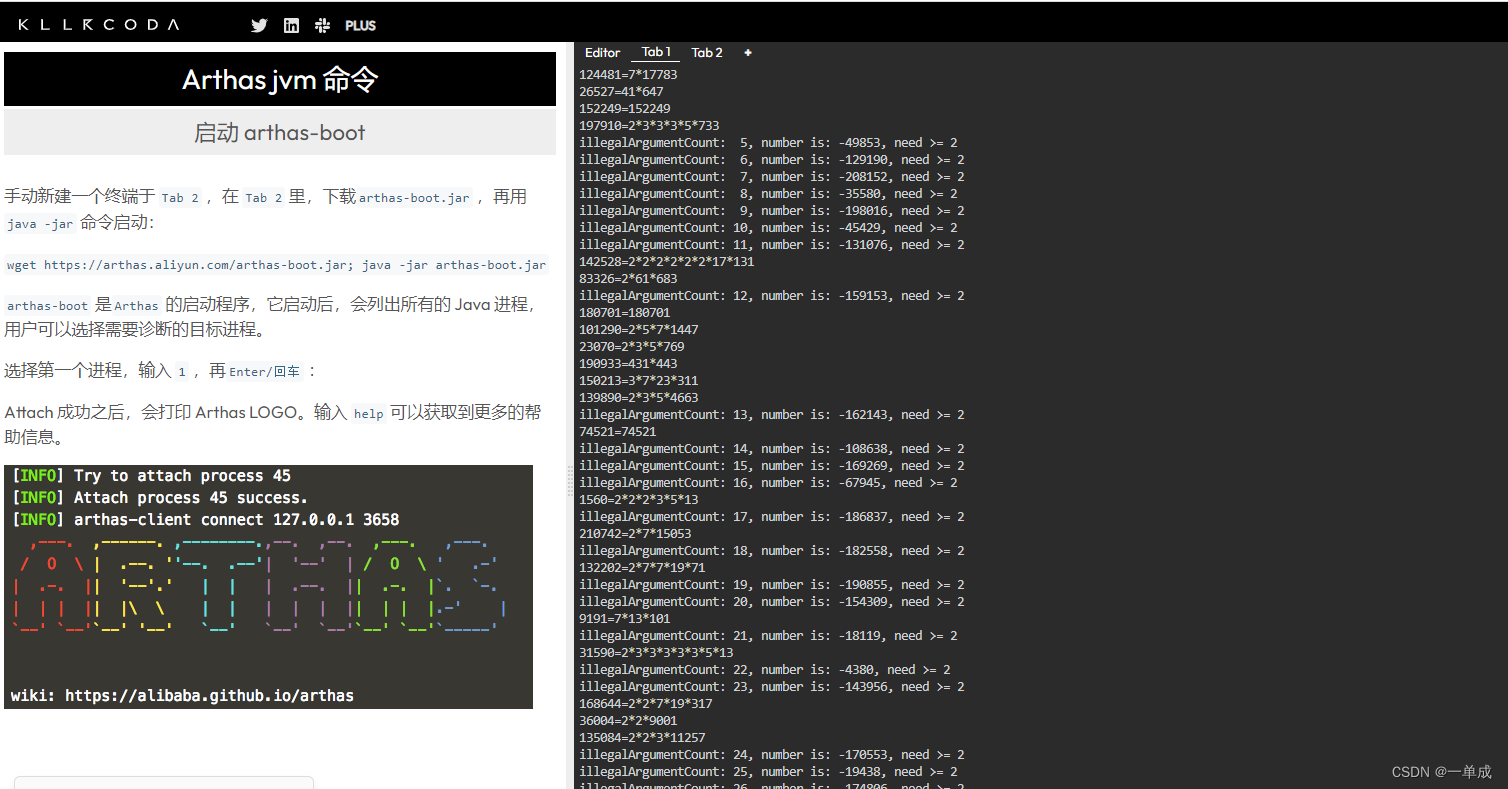Click terminal line '190933=431*443'

click(x=628, y=364)
